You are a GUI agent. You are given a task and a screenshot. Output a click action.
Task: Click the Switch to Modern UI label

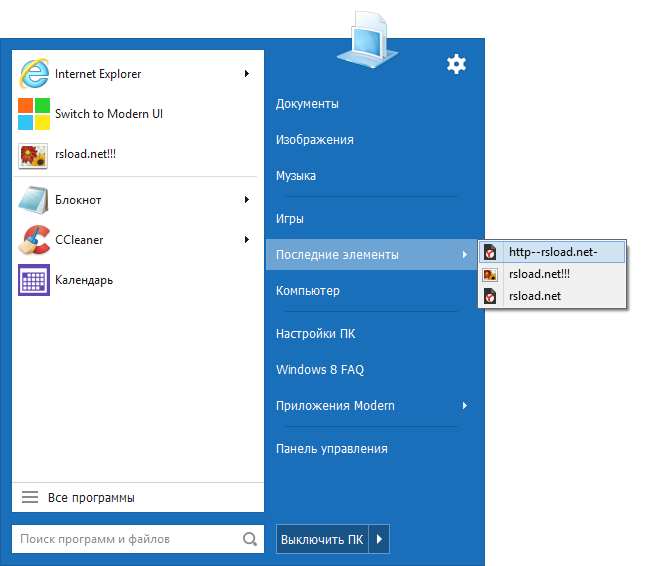(109, 114)
